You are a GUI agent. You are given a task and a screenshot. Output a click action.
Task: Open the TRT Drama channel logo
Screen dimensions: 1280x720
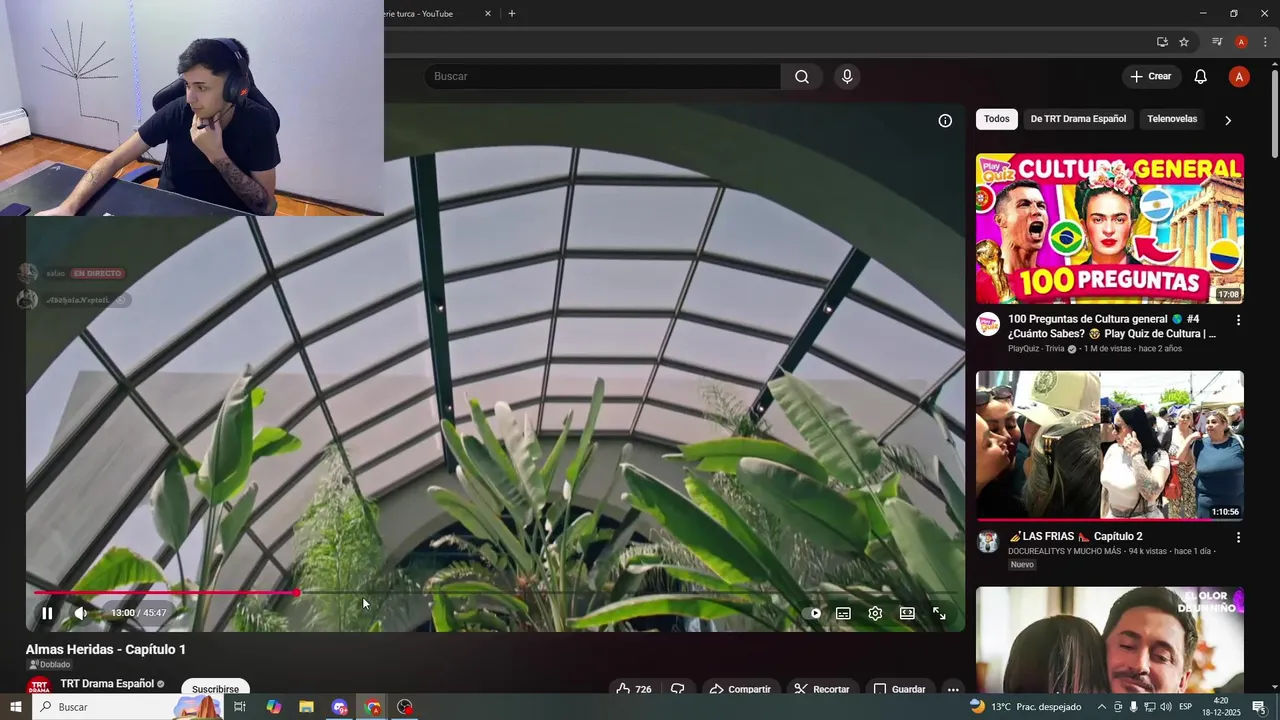[39, 686]
